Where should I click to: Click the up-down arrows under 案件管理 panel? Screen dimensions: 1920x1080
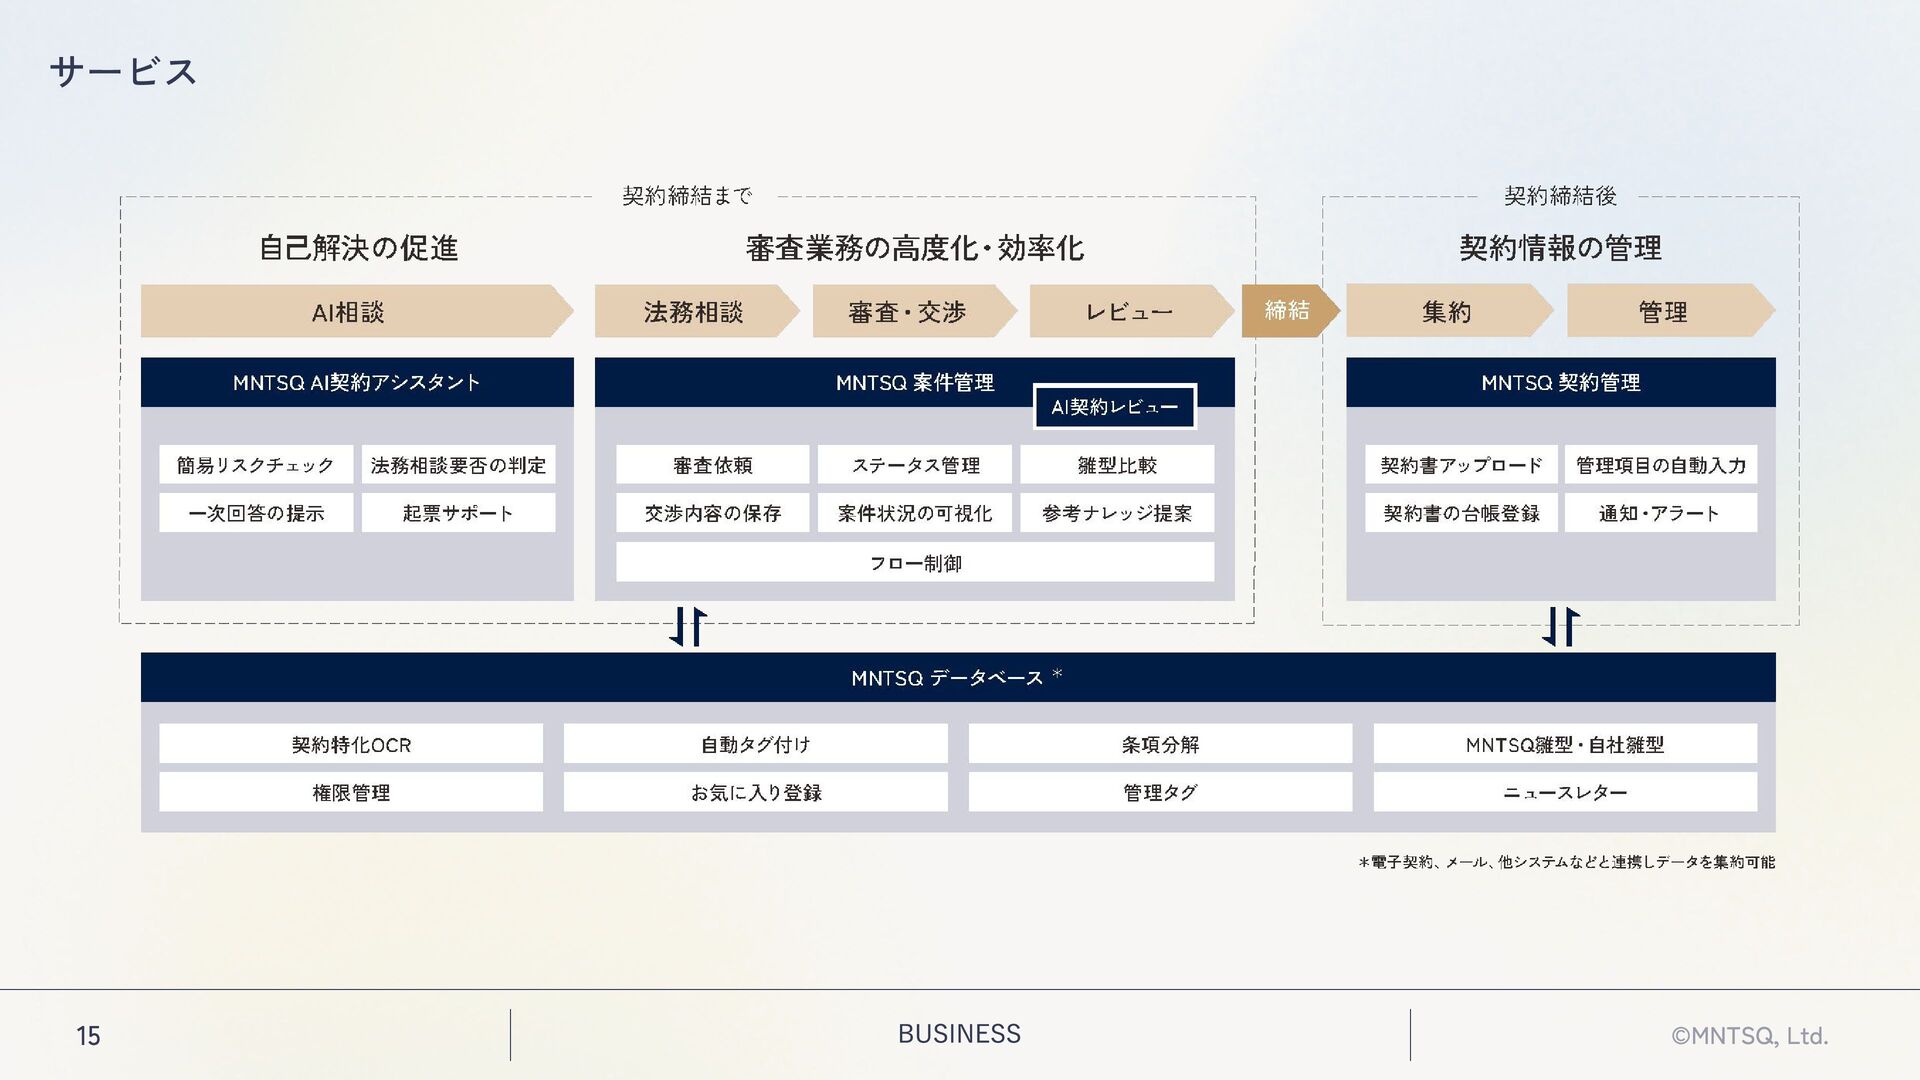click(x=688, y=627)
